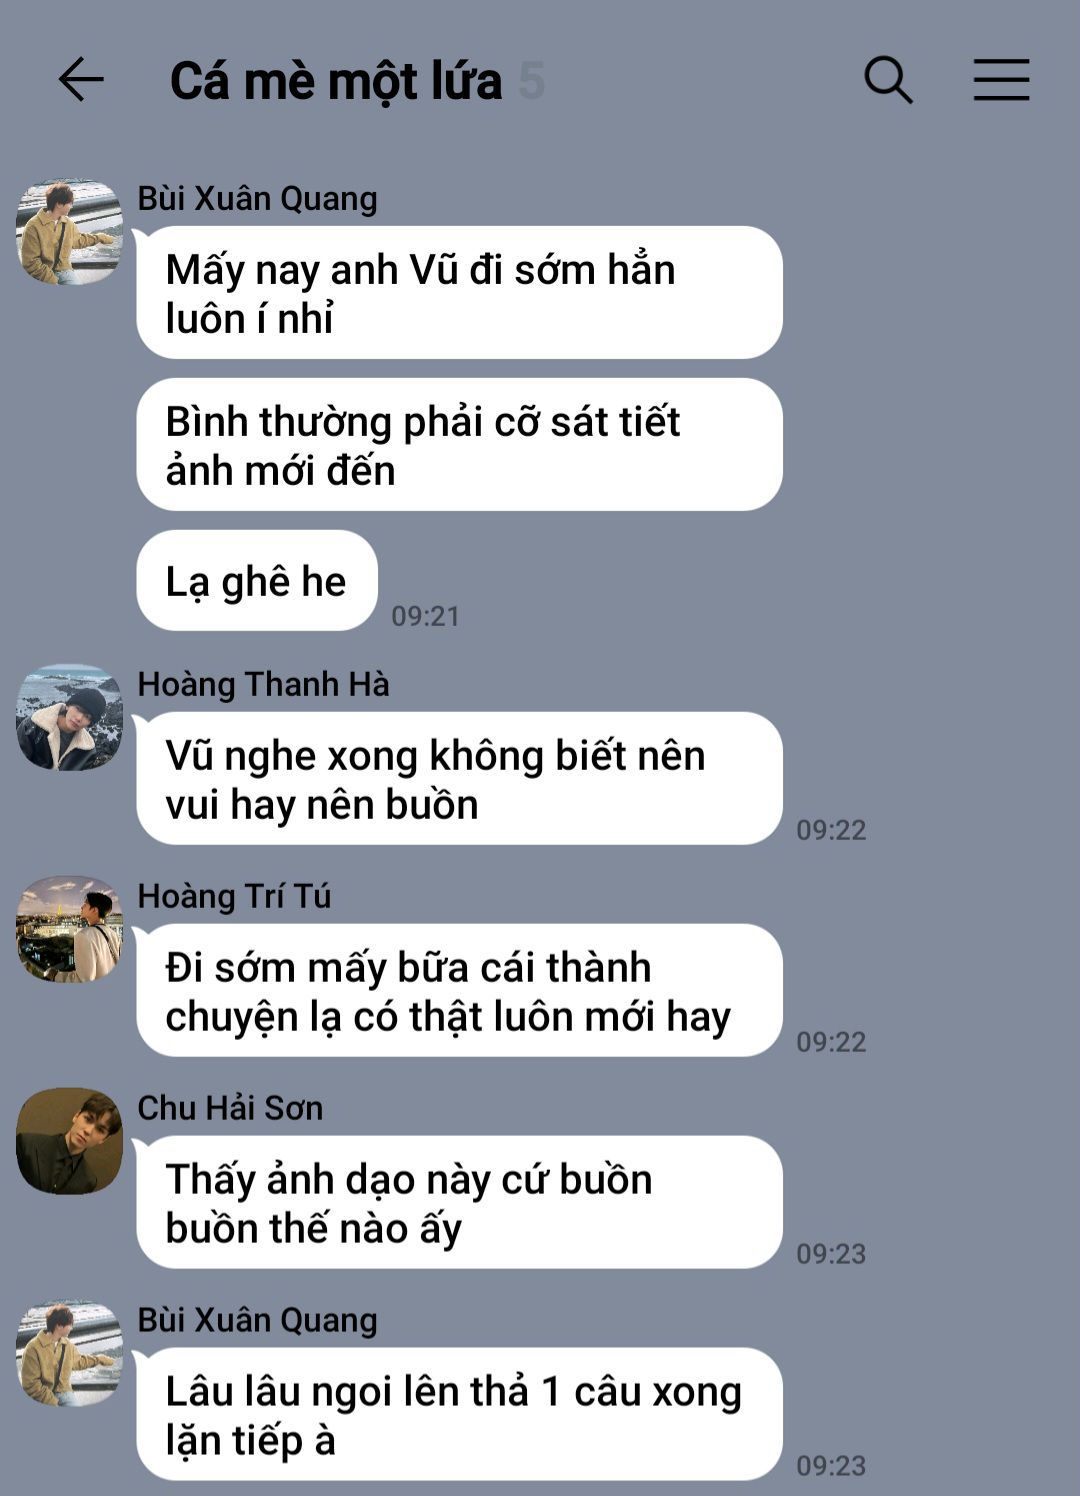Tap sender name Hoàng Thanh Hà
The height and width of the screenshot is (1496, 1080).
point(263,685)
